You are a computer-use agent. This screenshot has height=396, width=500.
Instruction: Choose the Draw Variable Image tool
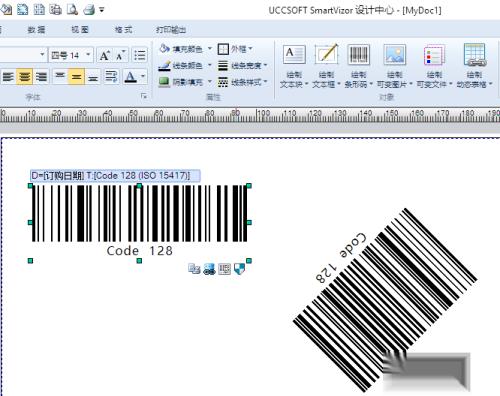point(394,66)
